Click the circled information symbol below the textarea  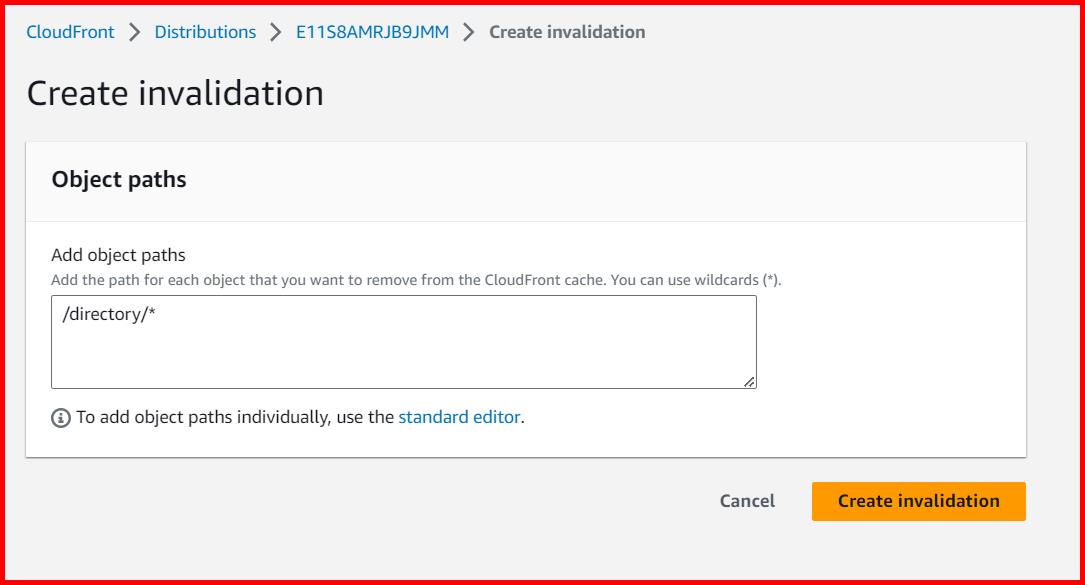tap(59, 417)
